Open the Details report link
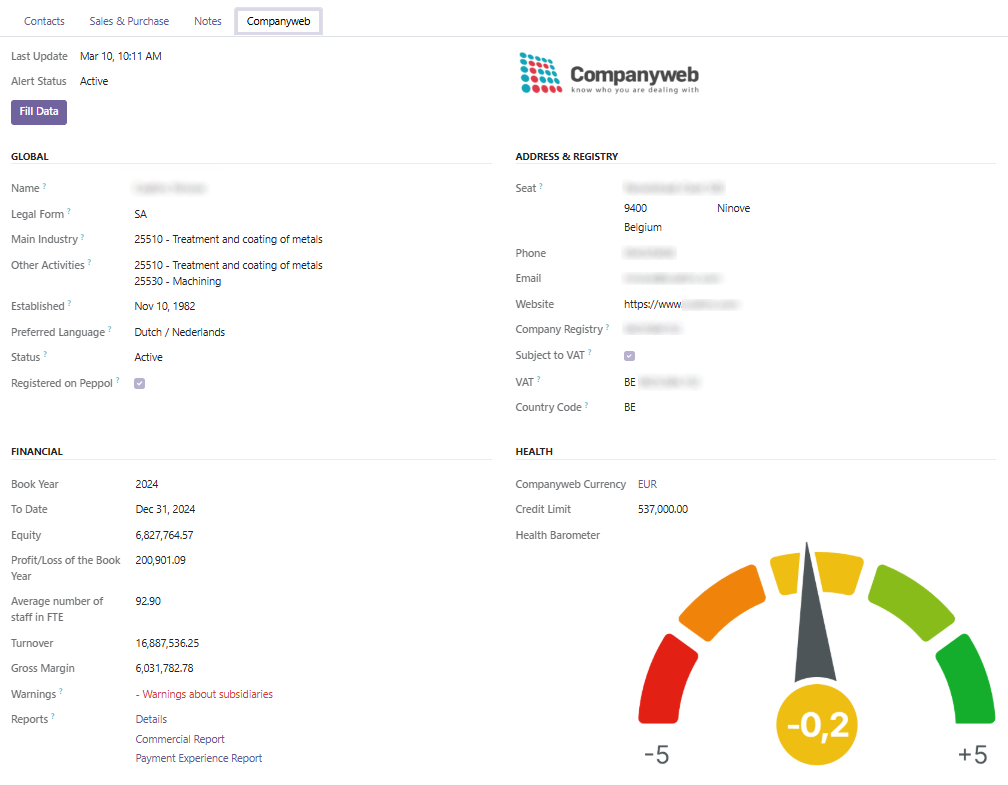Viewport: 1008px width, 785px height. [x=150, y=718]
